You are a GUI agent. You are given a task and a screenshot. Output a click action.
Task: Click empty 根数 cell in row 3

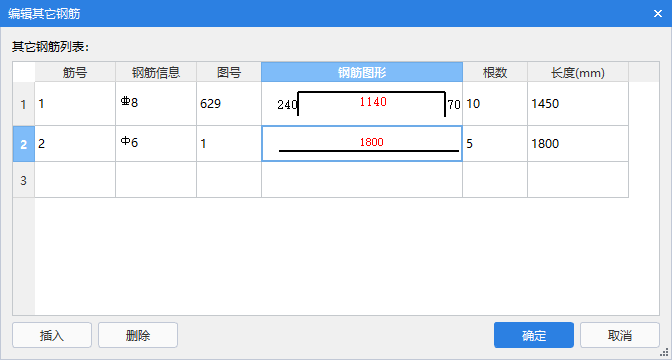[x=495, y=180]
